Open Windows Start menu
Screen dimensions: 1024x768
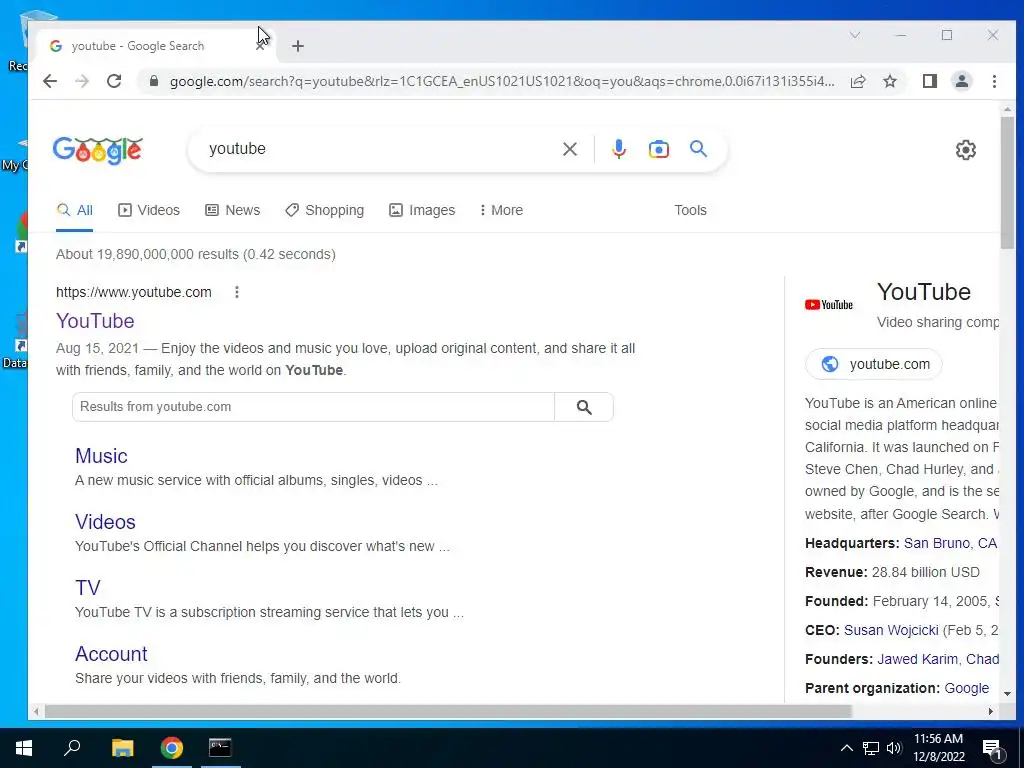click(x=24, y=748)
